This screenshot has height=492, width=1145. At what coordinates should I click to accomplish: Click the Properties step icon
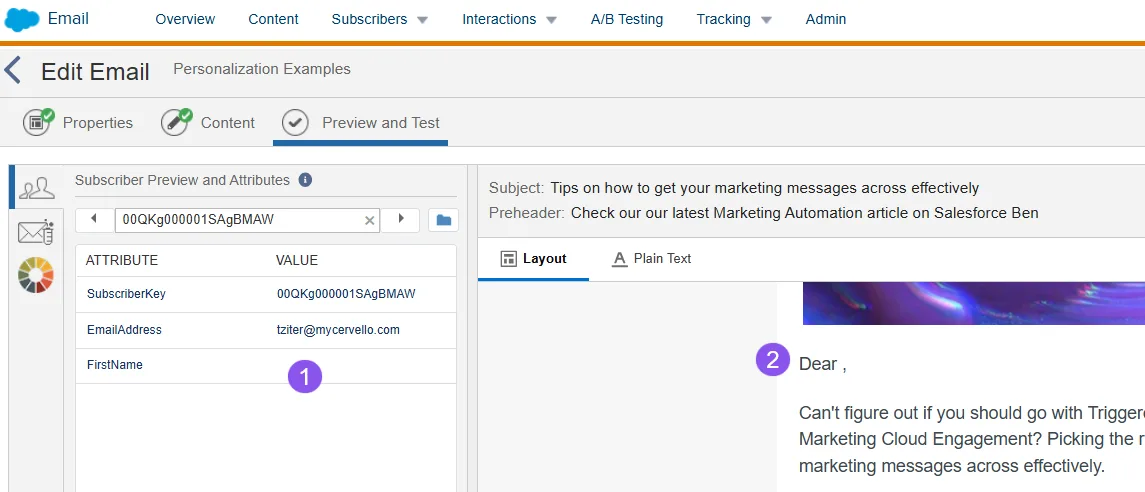38,122
